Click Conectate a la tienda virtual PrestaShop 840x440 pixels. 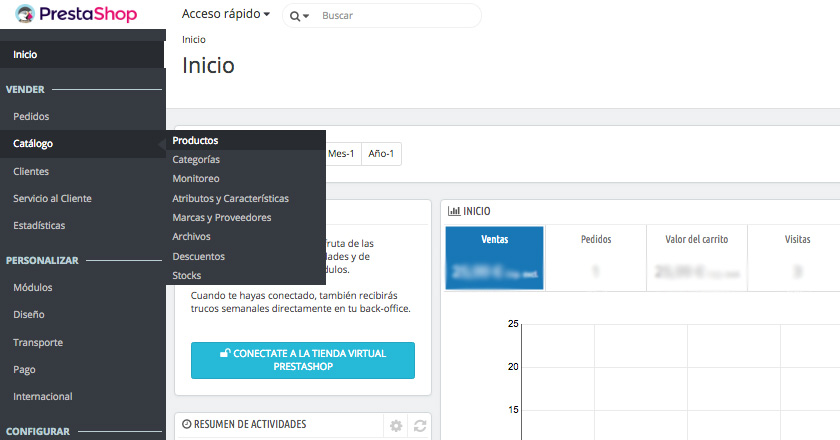[303, 360]
